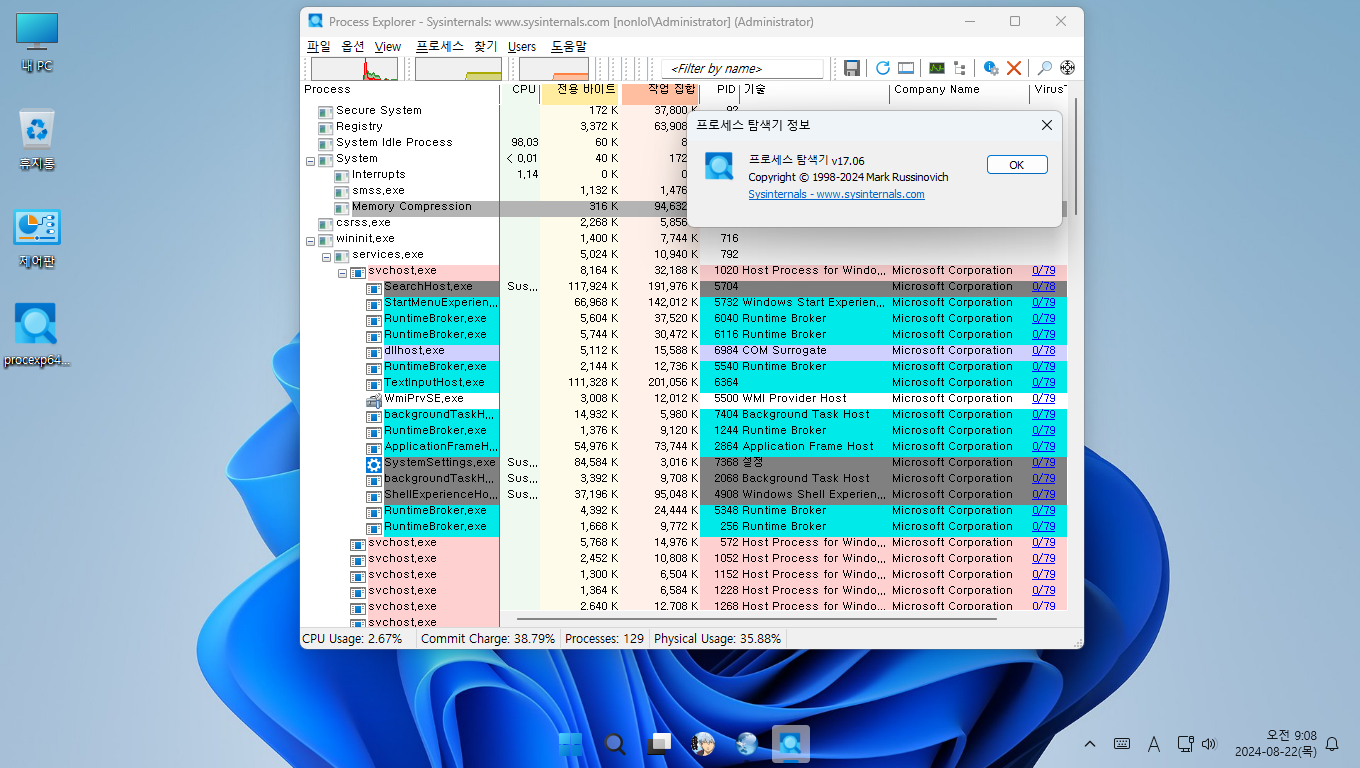Sort by the 전용 바이트 column header
The image size is (1360, 768).
coord(581,91)
